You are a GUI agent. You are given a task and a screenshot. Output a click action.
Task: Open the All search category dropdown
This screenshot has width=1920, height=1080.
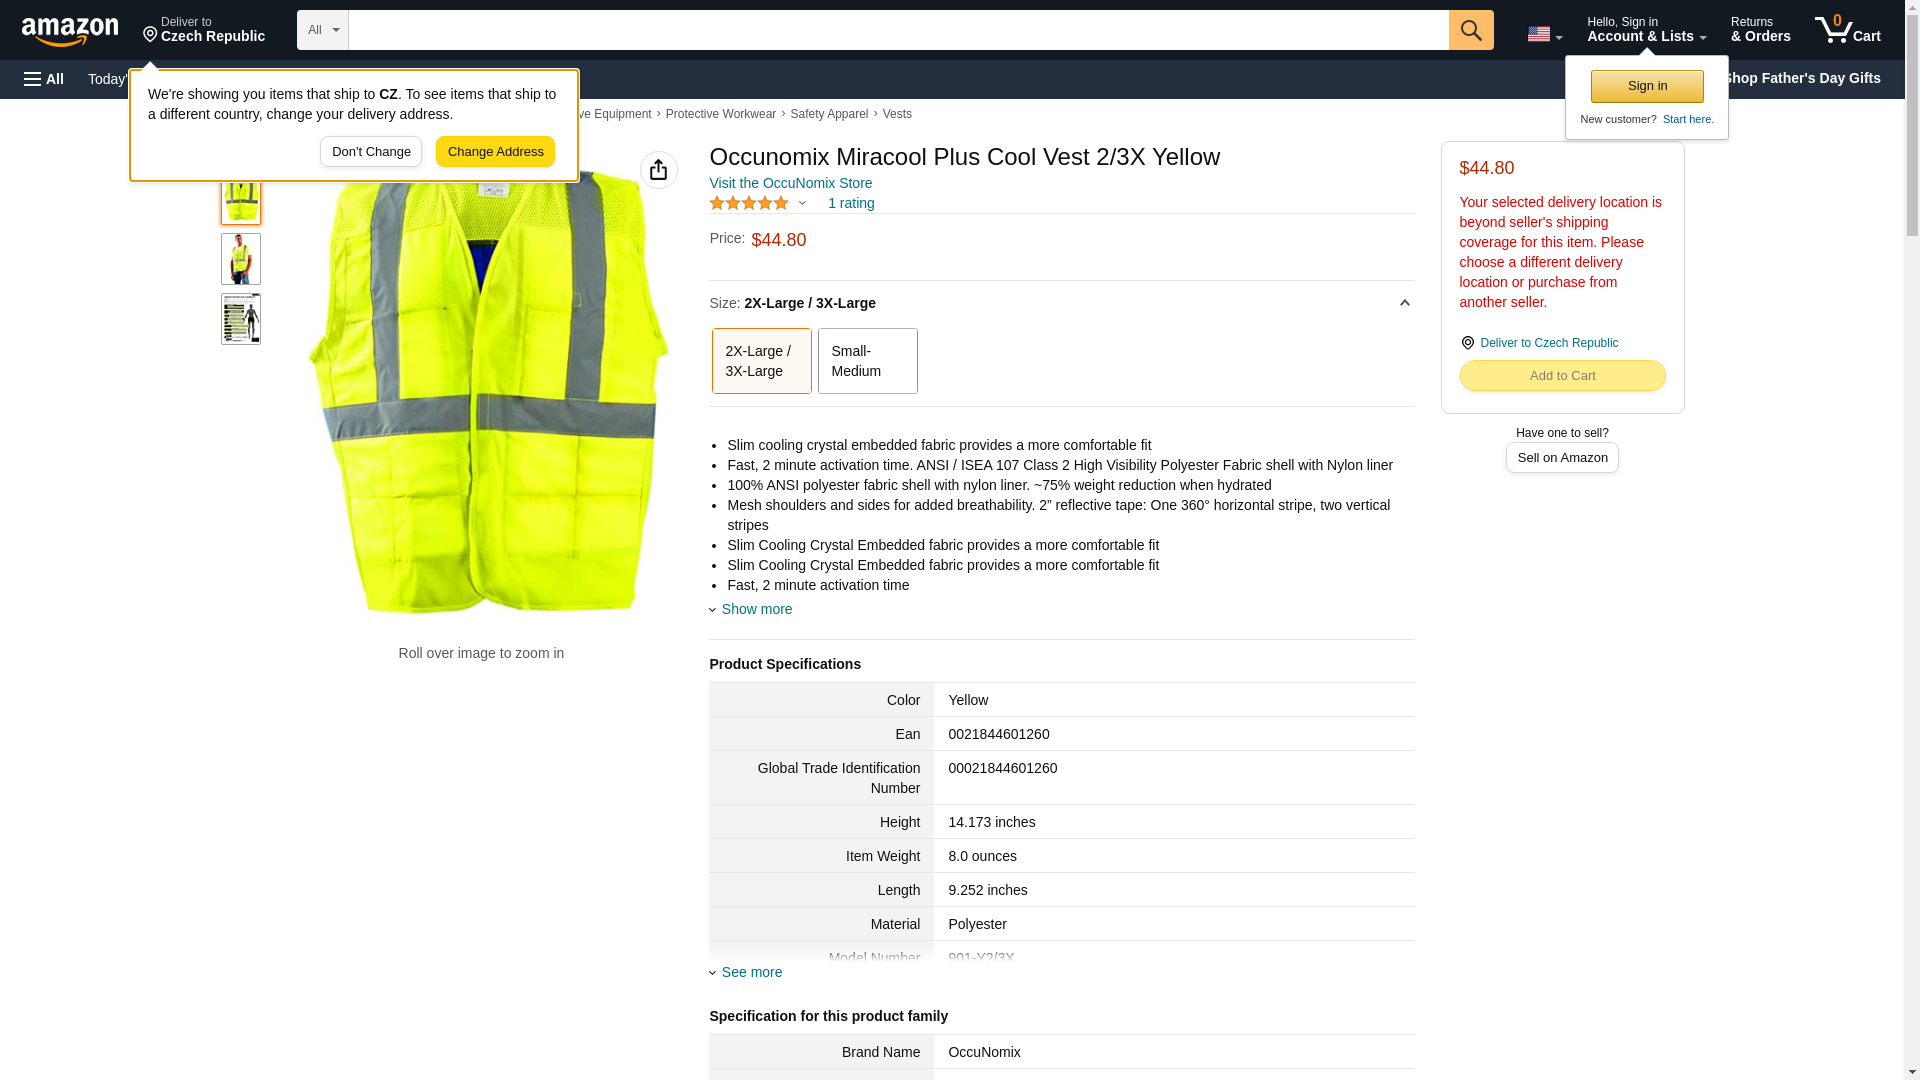pos(322,30)
